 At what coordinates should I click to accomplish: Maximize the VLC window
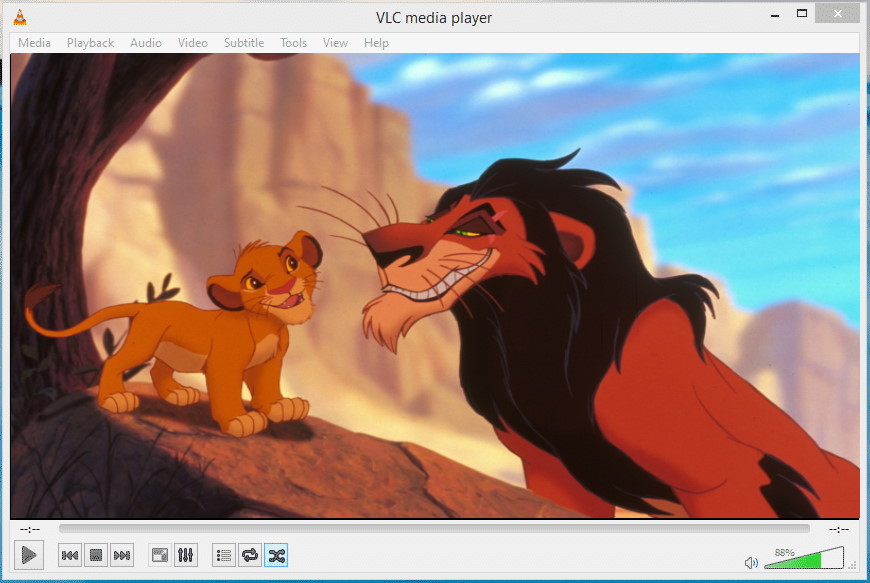(802, 13)
